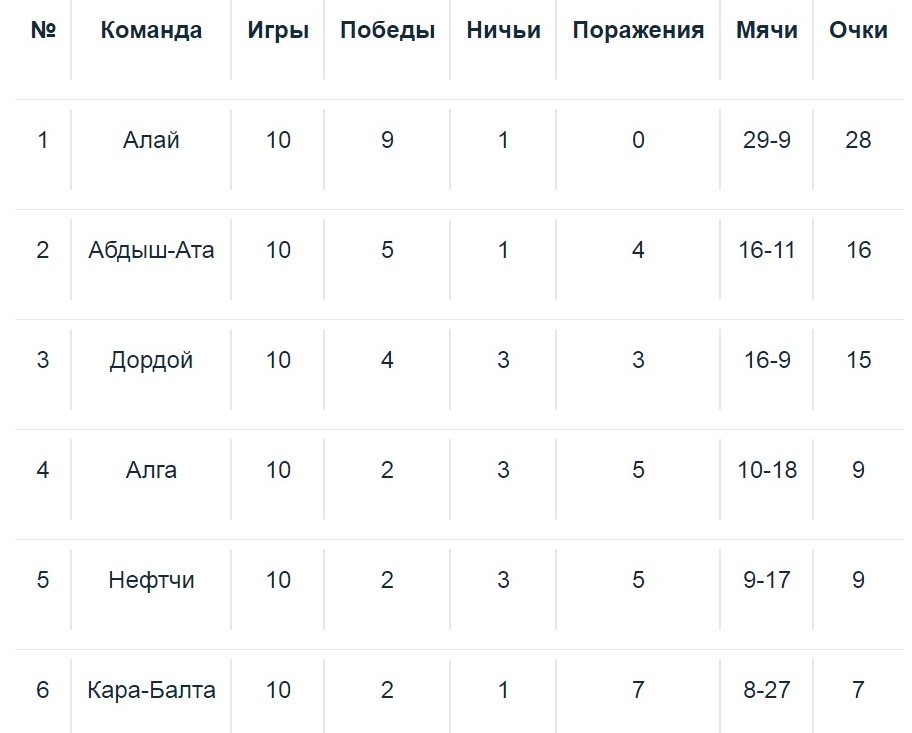This screenshot has height=733, width=912.
Task: Click goals score 29-9 for Алай
Action: [767, 140]
